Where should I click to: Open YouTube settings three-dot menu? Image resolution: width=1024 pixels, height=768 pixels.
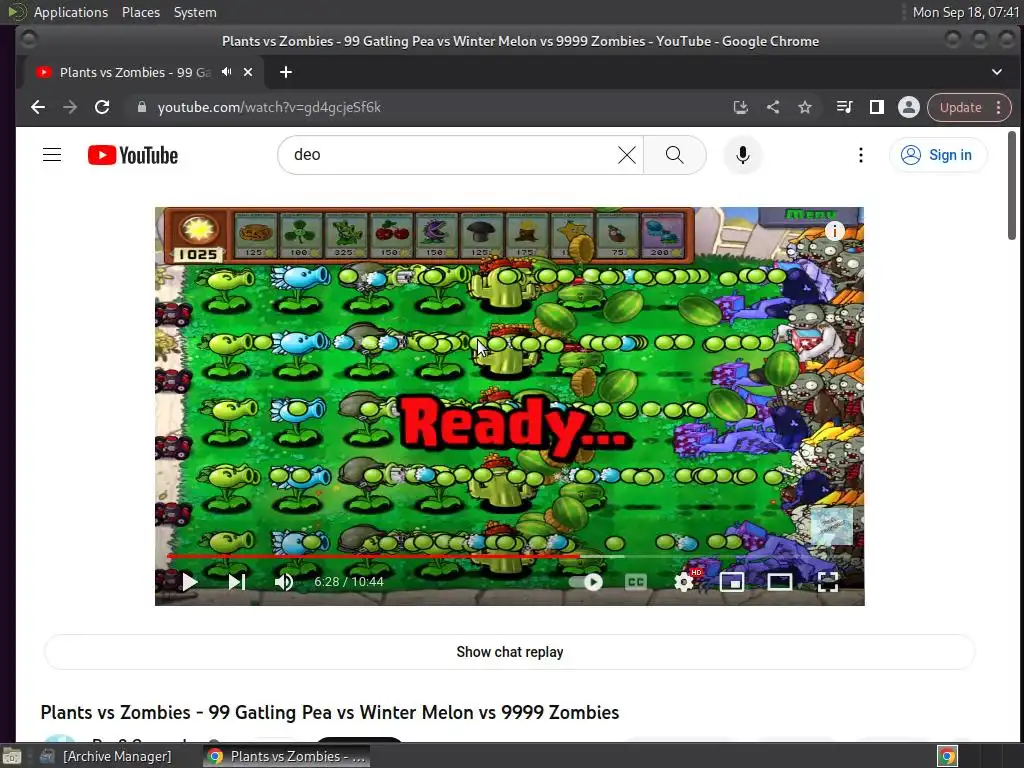[861, 155]
